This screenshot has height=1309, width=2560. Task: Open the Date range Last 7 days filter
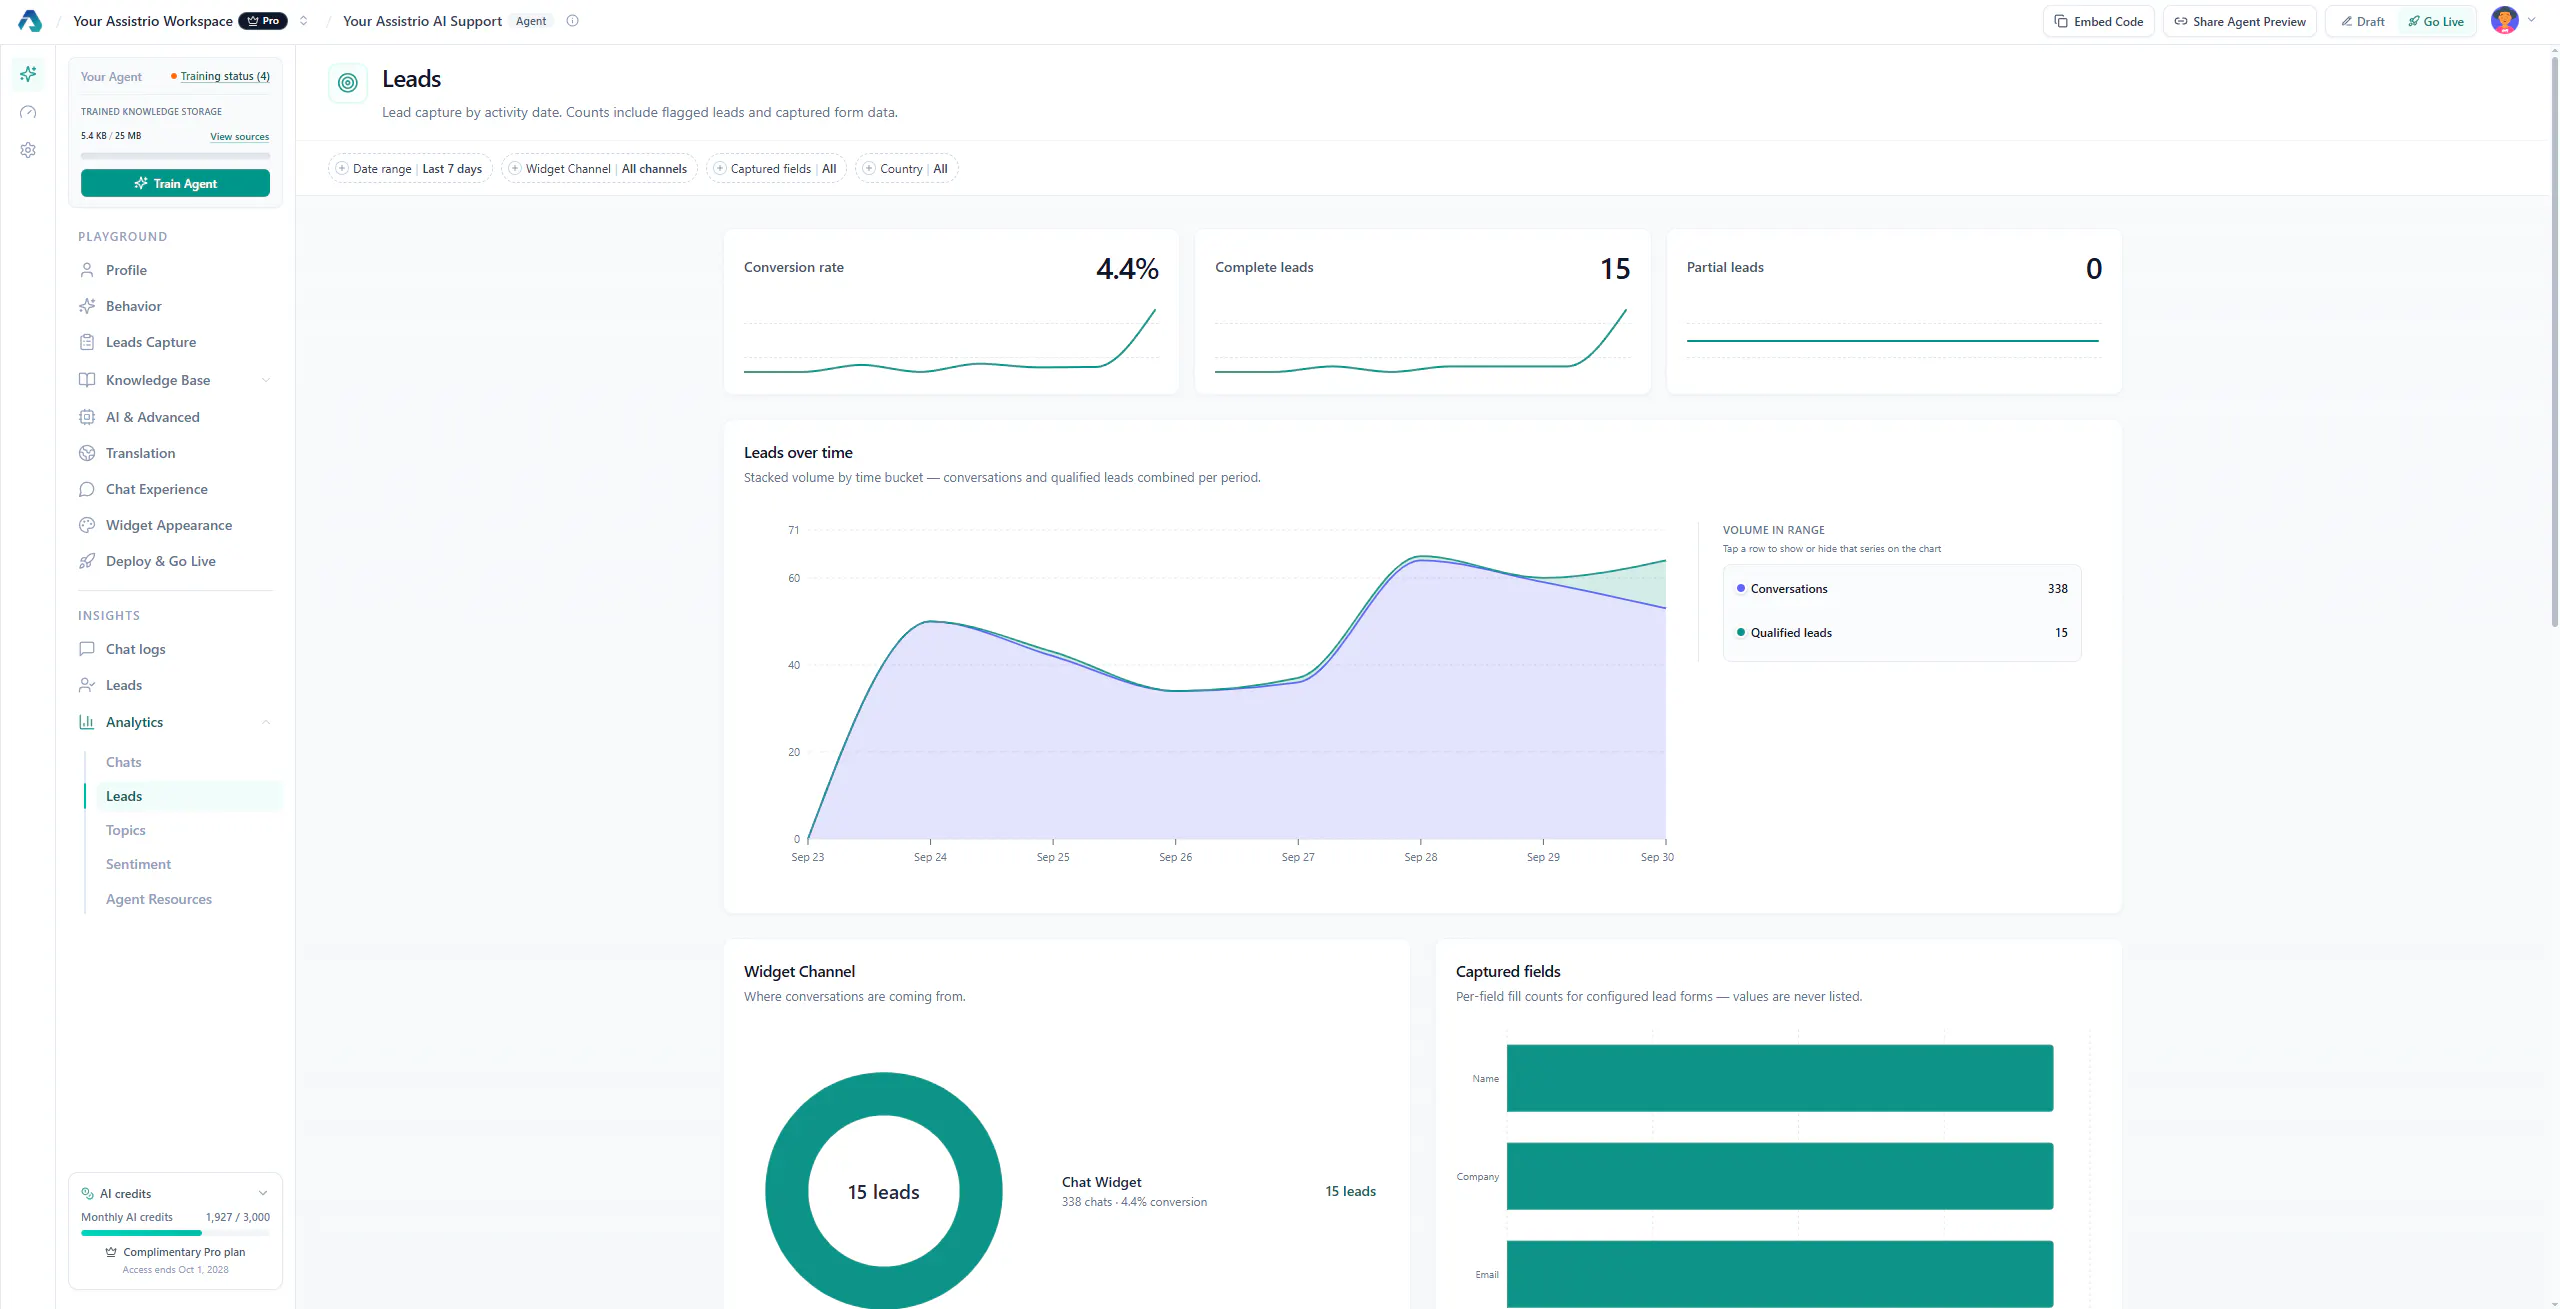(410, 169)
